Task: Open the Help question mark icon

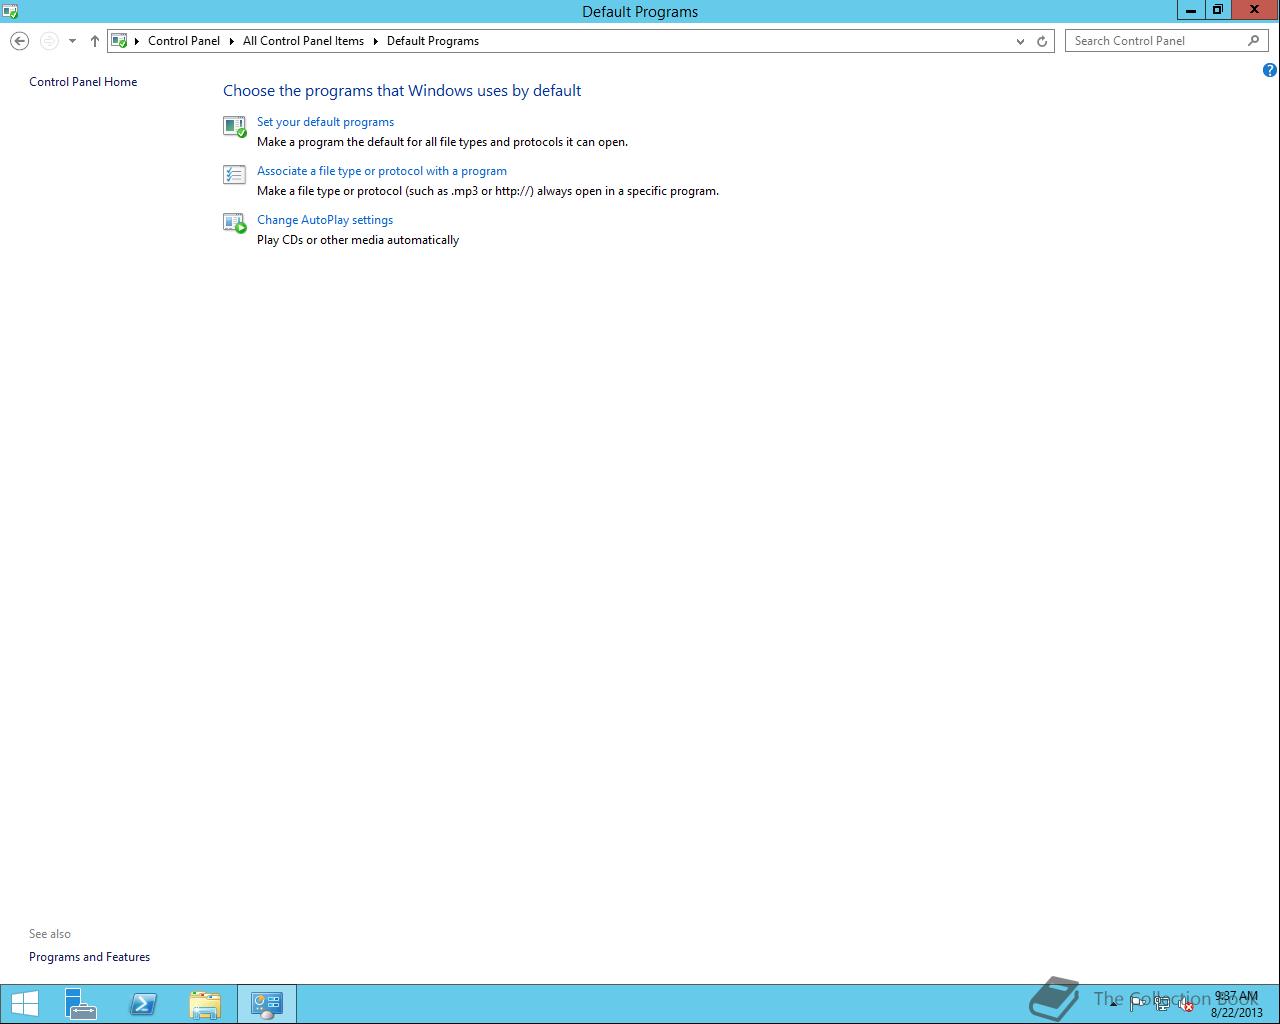Action: point(1270,70)
